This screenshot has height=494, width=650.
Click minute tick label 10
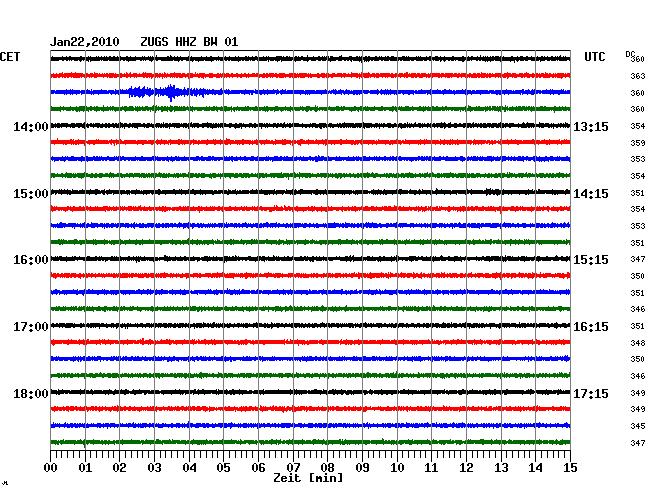tap(397, 468)
